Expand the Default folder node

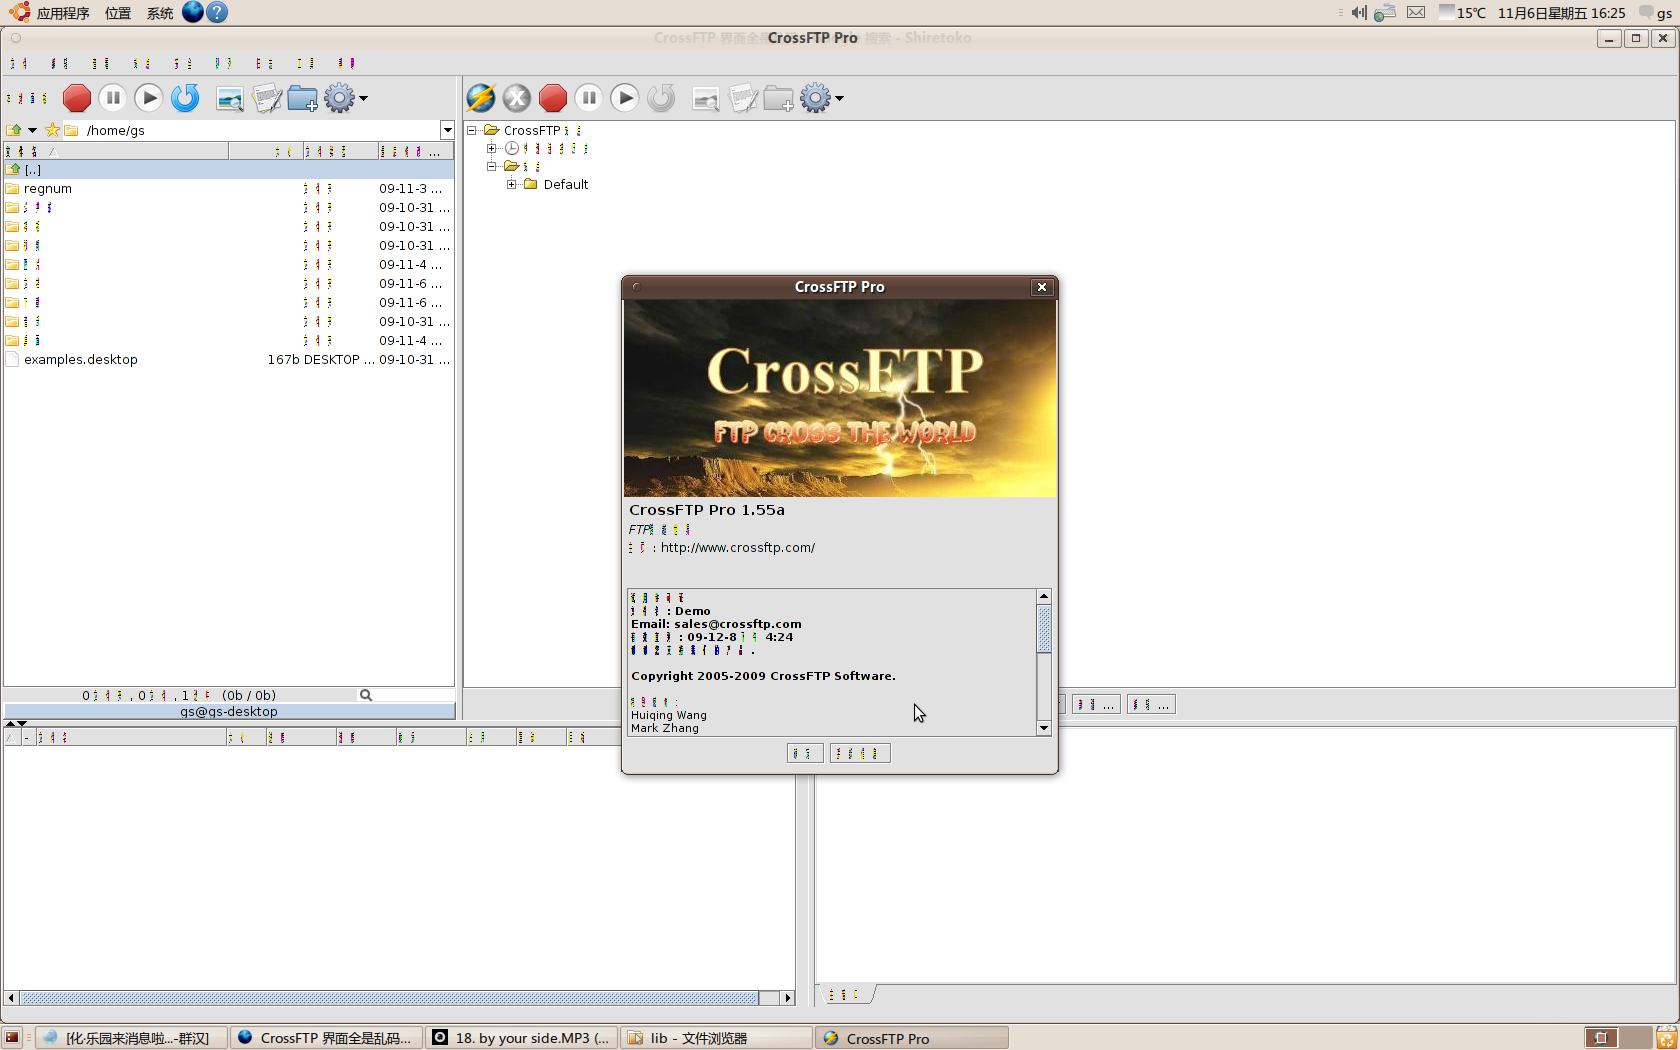pos(512,184)
